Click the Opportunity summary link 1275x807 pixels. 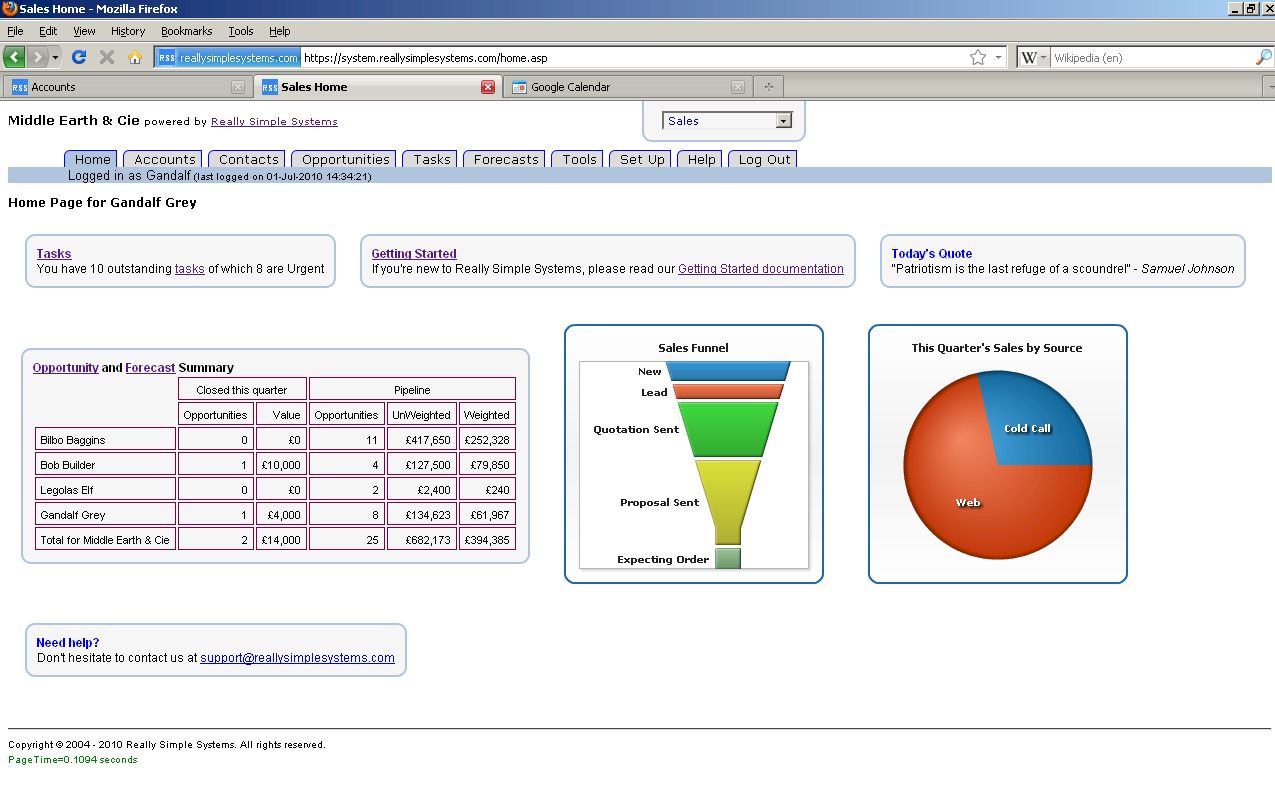(x=66, y=368)
